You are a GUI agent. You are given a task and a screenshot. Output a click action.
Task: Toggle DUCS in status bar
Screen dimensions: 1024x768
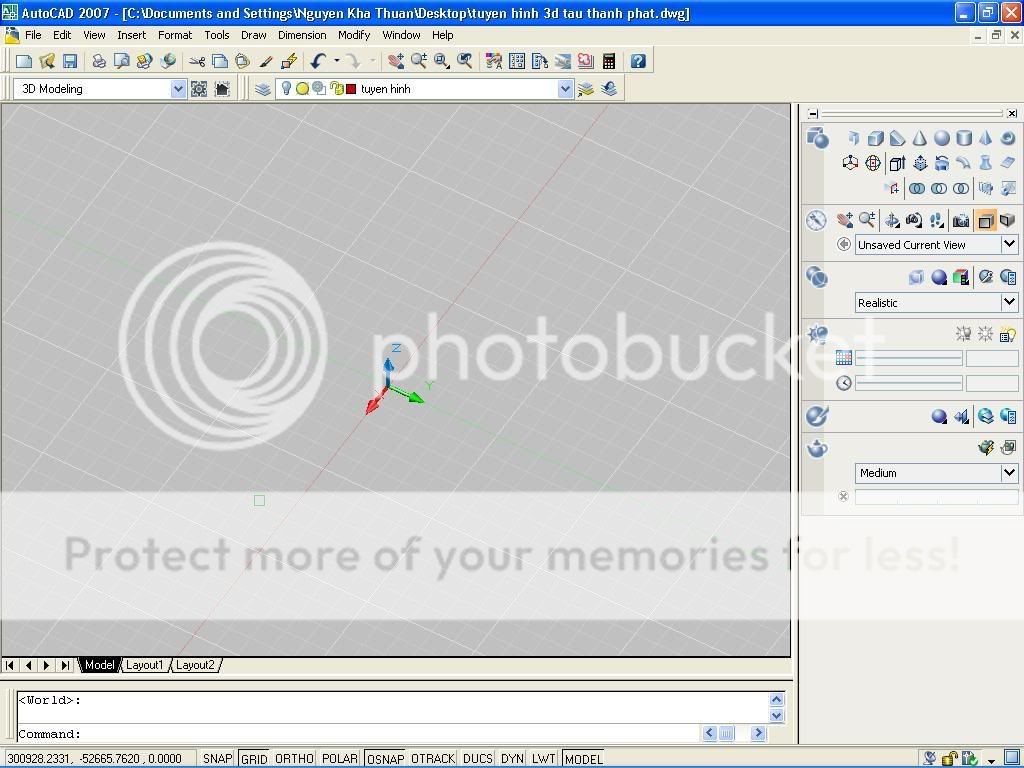coord(477,758)
